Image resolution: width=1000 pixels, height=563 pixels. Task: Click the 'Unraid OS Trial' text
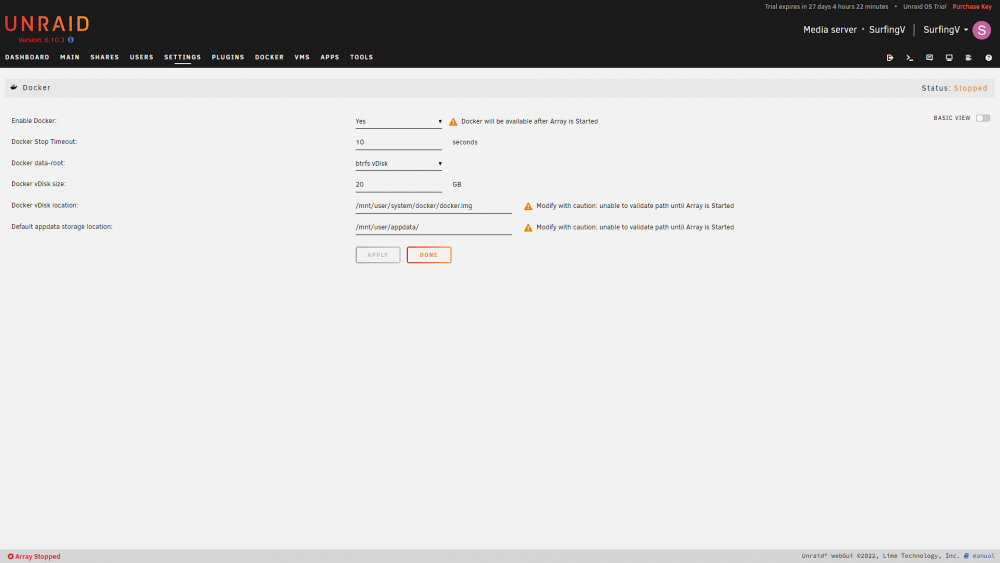click(924, 6)
